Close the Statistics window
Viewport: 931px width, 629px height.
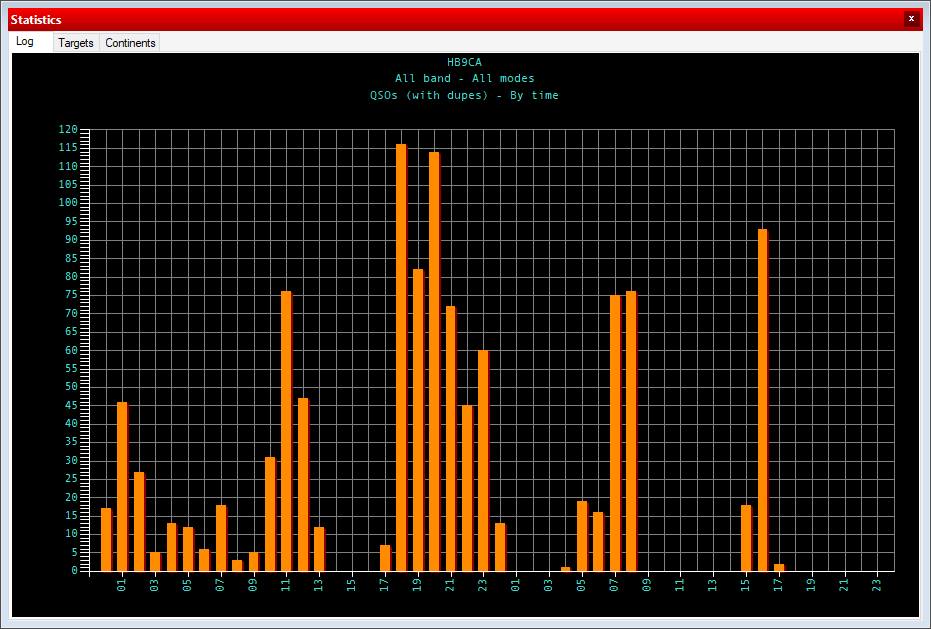910,19
